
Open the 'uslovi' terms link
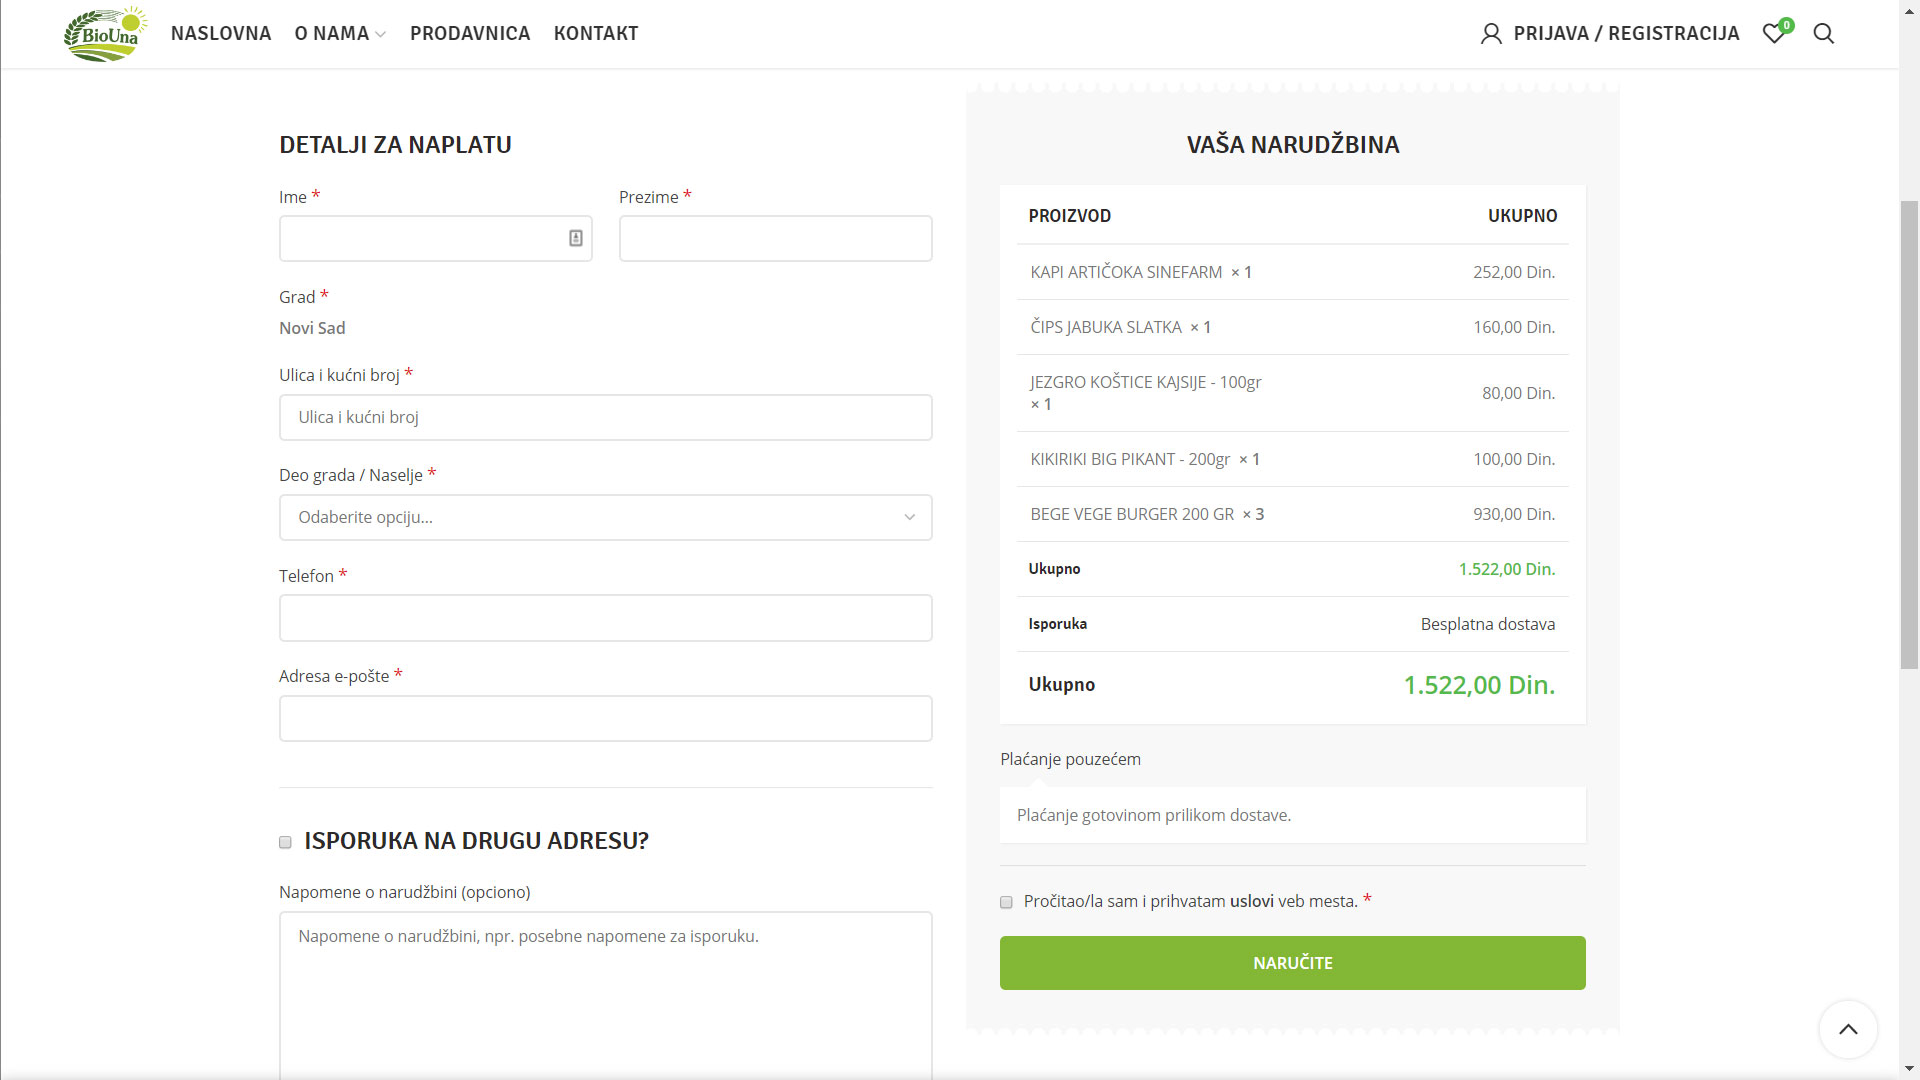click(x=1251, y=901)
